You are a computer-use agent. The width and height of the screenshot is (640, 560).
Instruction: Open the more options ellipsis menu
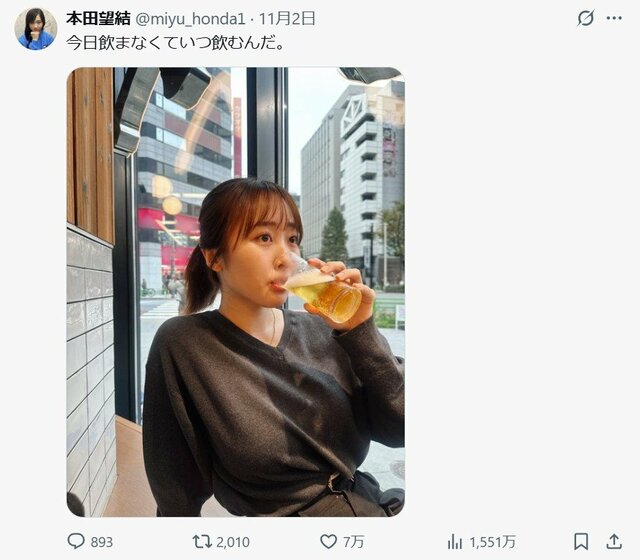pyautogui.click(x=614, y=18)
